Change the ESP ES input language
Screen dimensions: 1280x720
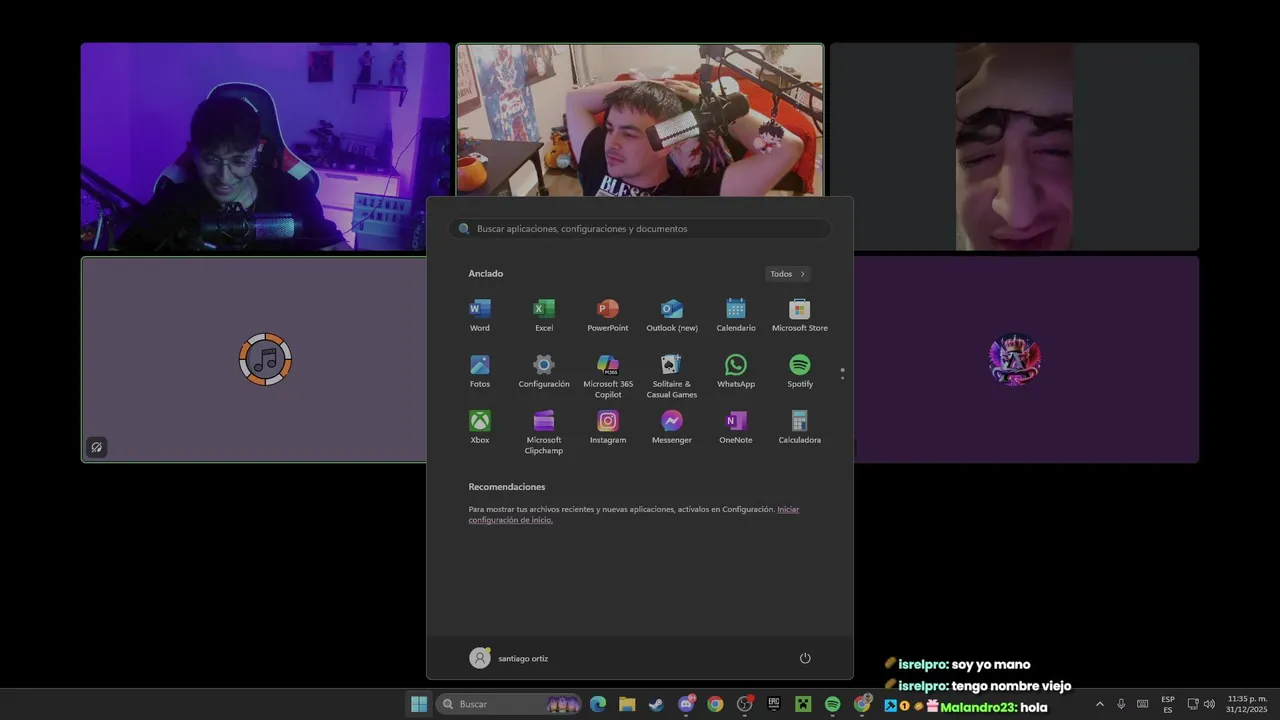(1168, 704)
